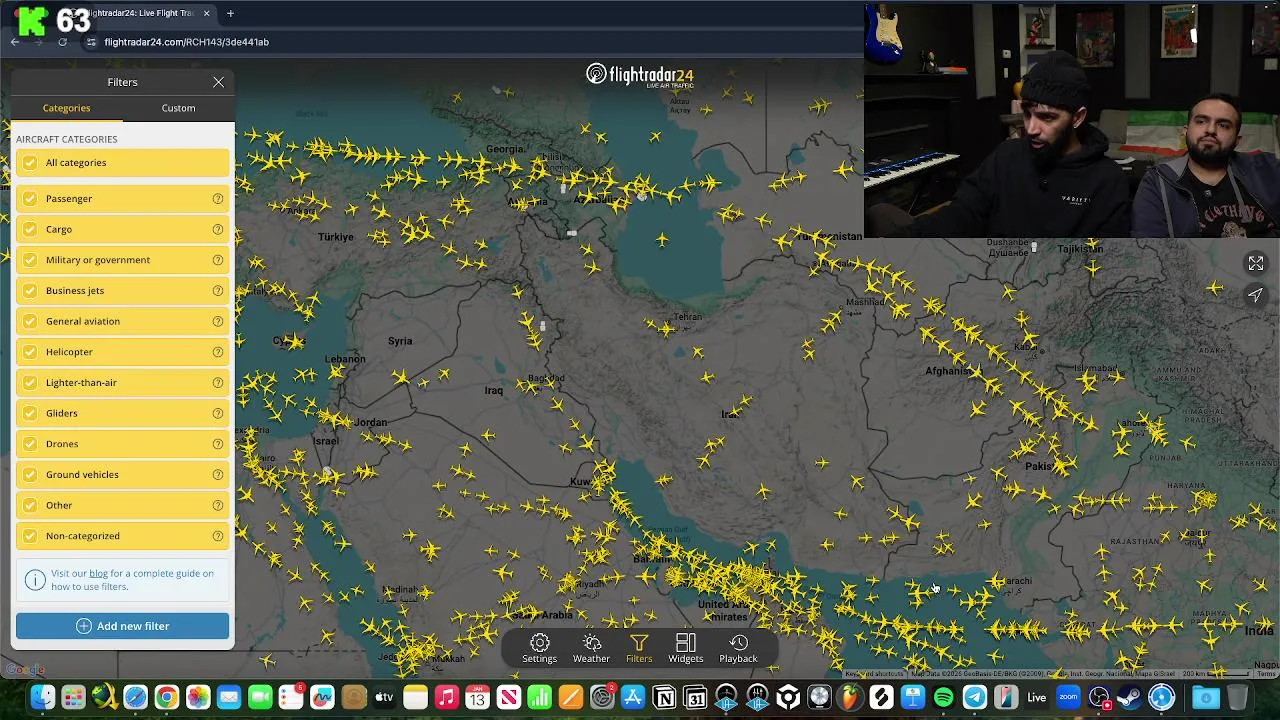The image size is (1280, 720).
Task: Toggle Military or government checkbox
Action: coord(30,260)
